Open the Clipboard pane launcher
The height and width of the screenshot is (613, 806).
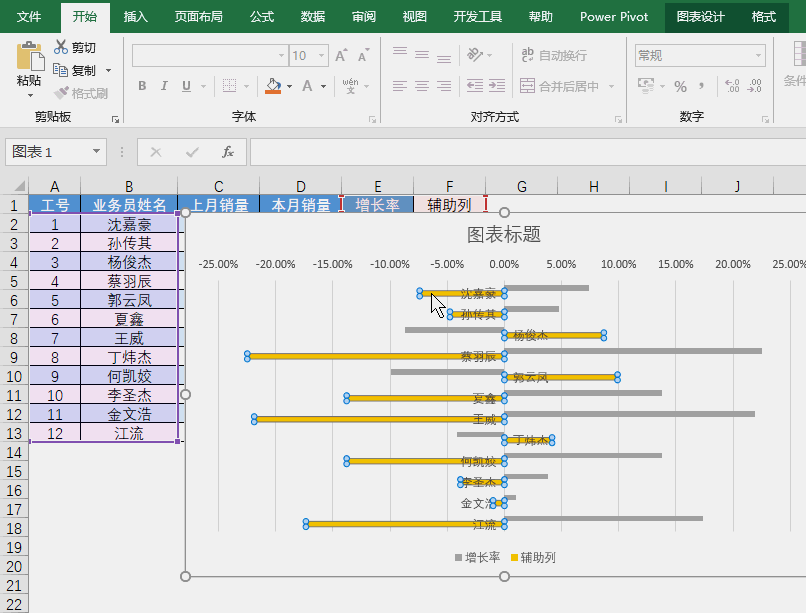tap(115, 119)
